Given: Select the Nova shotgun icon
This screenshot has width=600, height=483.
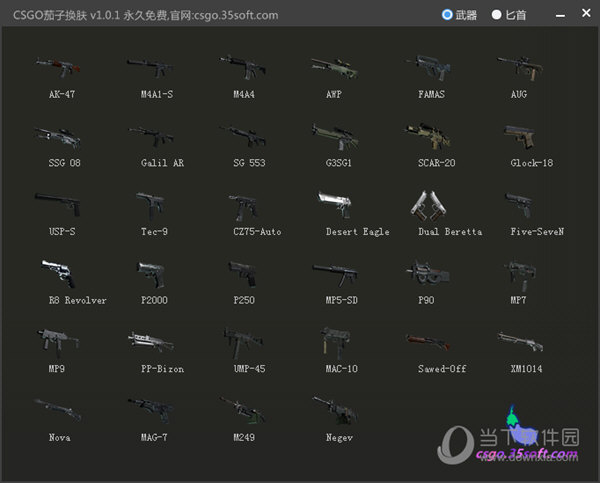Looking at the screenshot, I should 58,410.
